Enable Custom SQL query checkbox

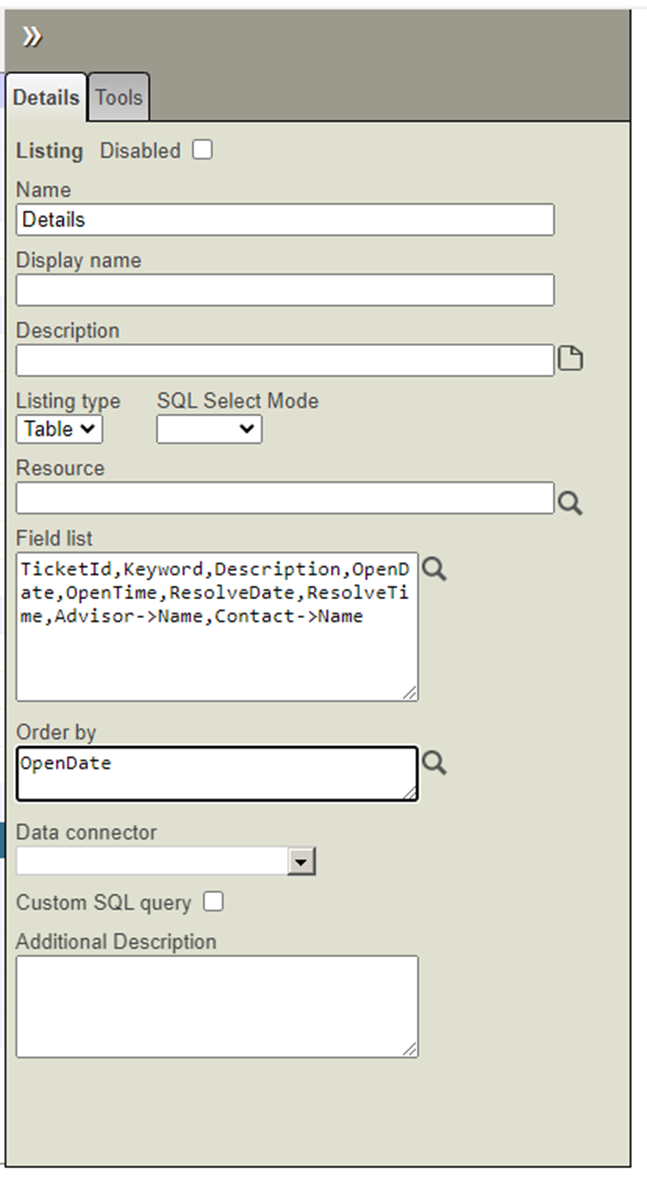tap(213, 902)
